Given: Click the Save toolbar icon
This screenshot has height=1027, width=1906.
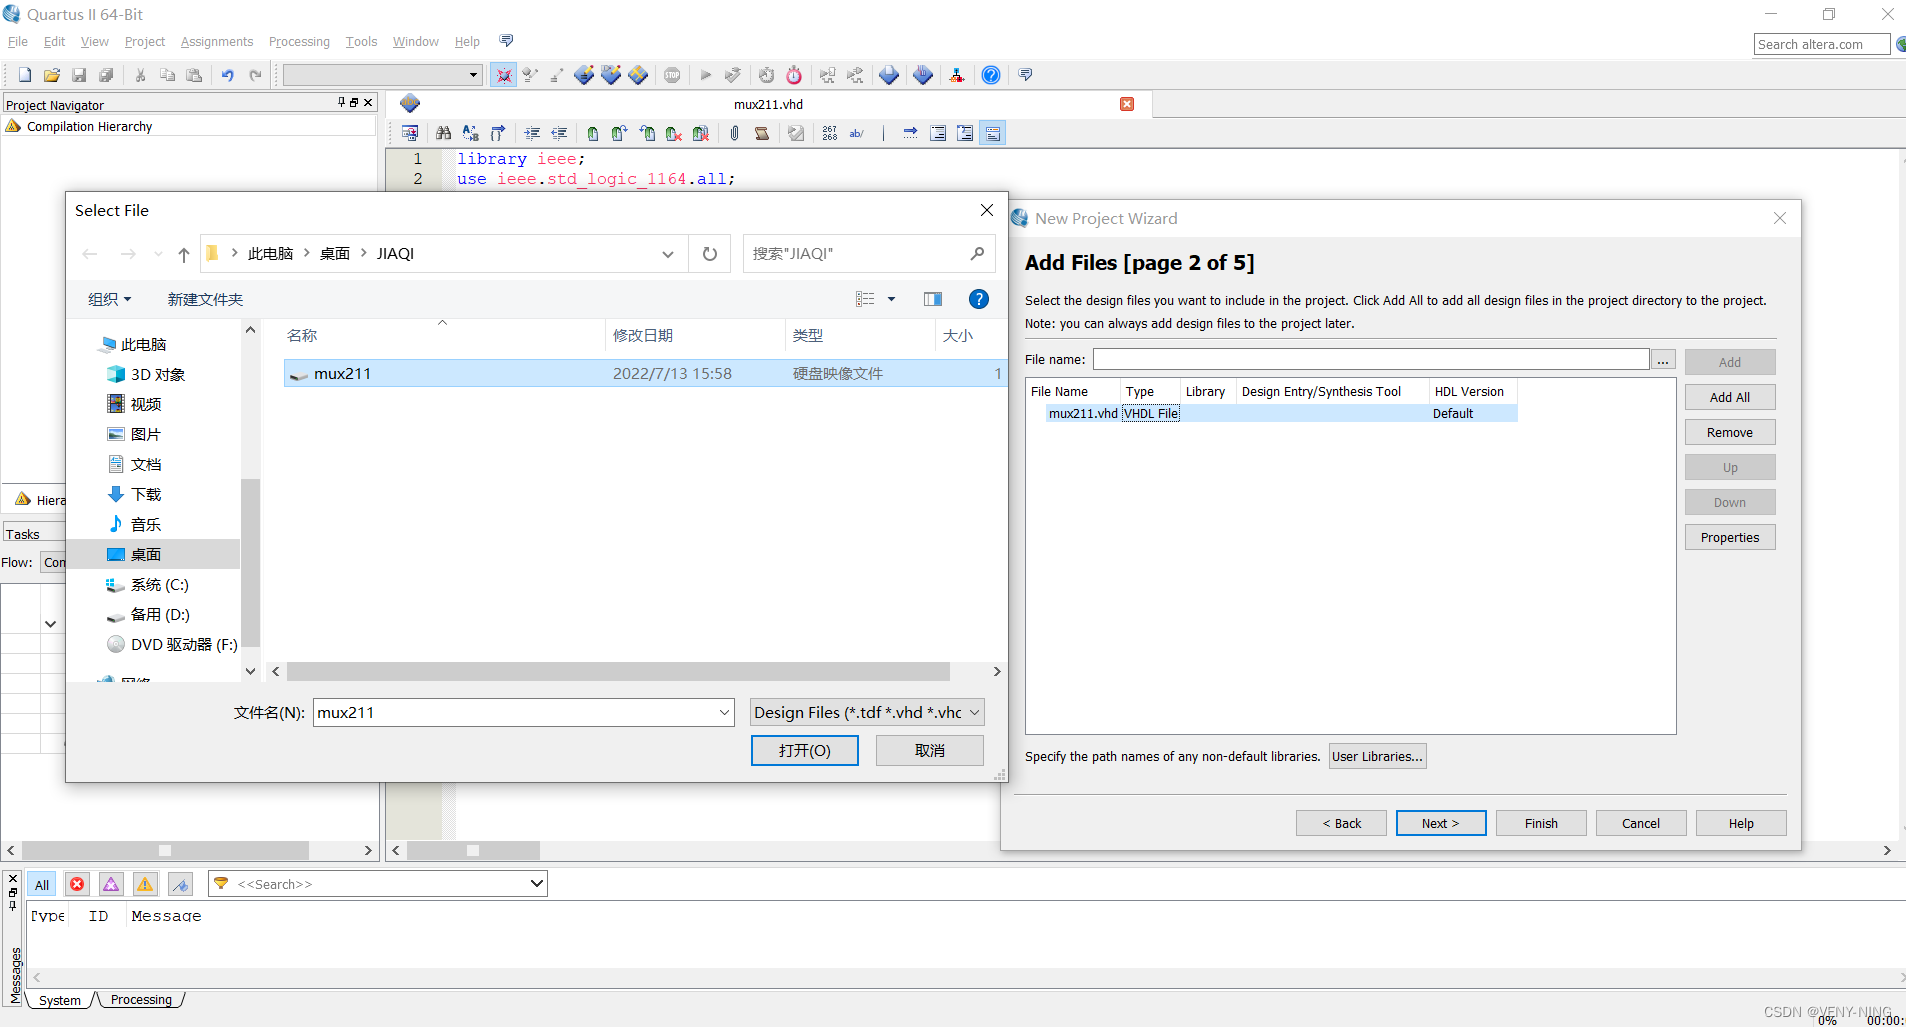Looking at the screenshot, I should pos(79,75).
